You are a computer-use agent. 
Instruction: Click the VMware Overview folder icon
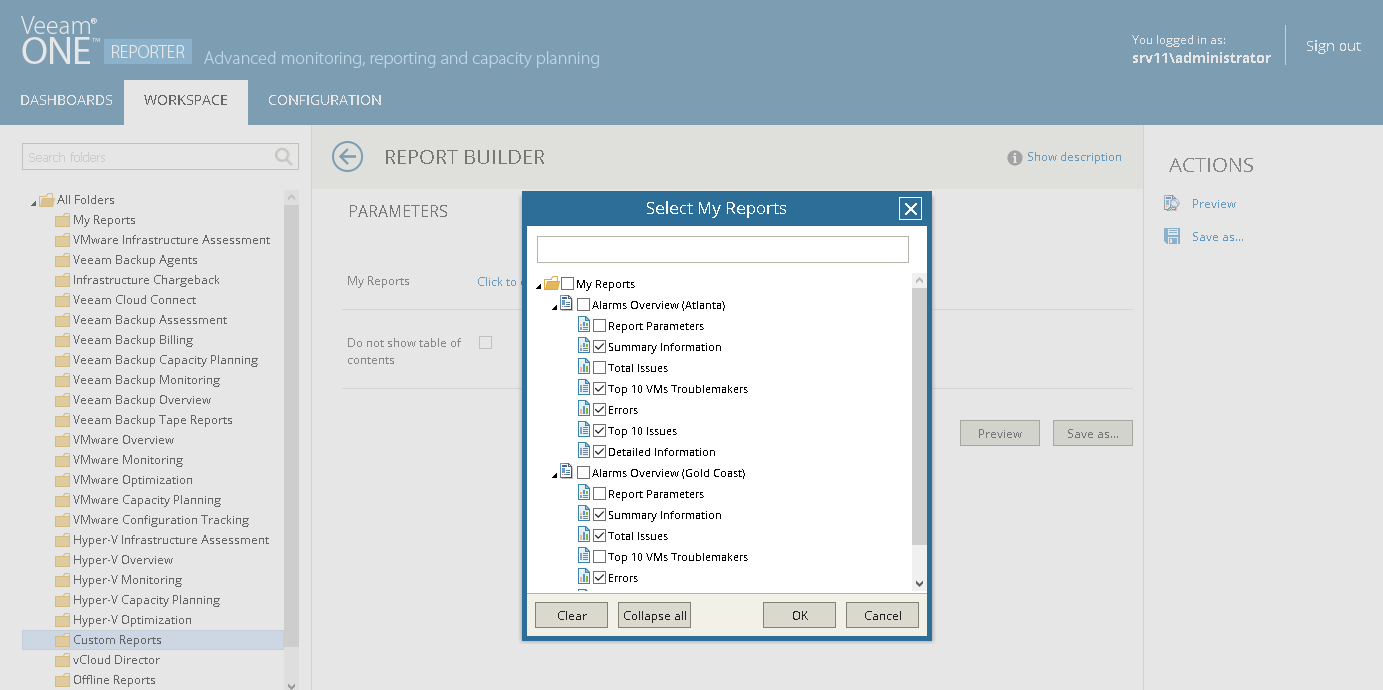click(x=63, y=440)
